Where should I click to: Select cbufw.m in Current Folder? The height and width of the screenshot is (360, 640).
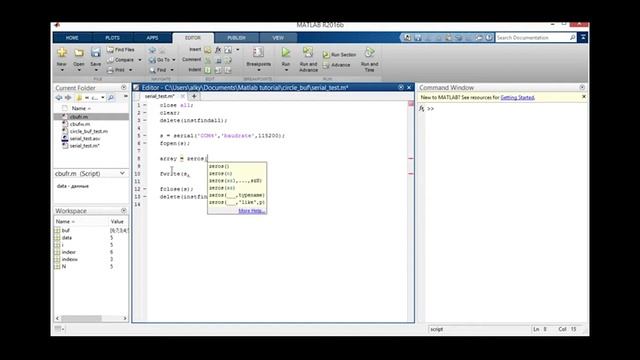click(80, 124)
